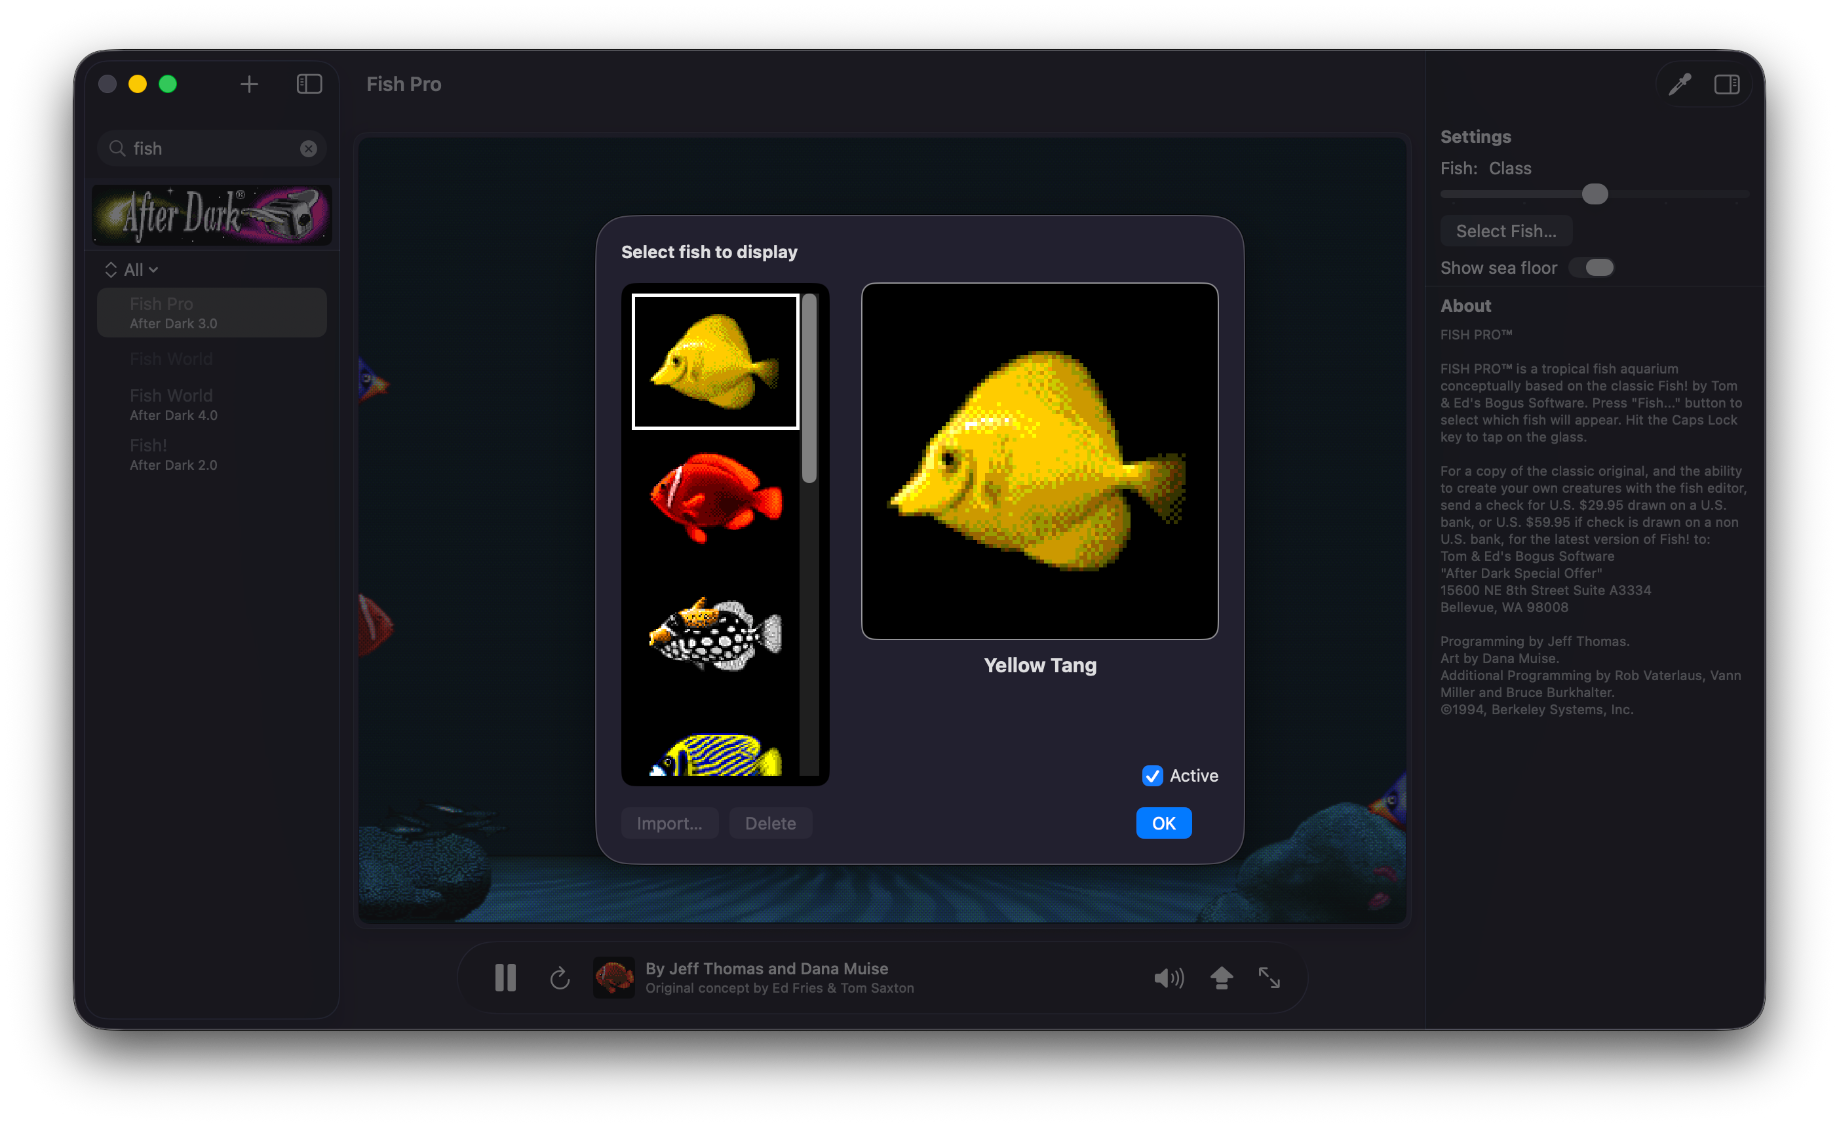Select Fish Pro After Dark 3.0 module

212,312
